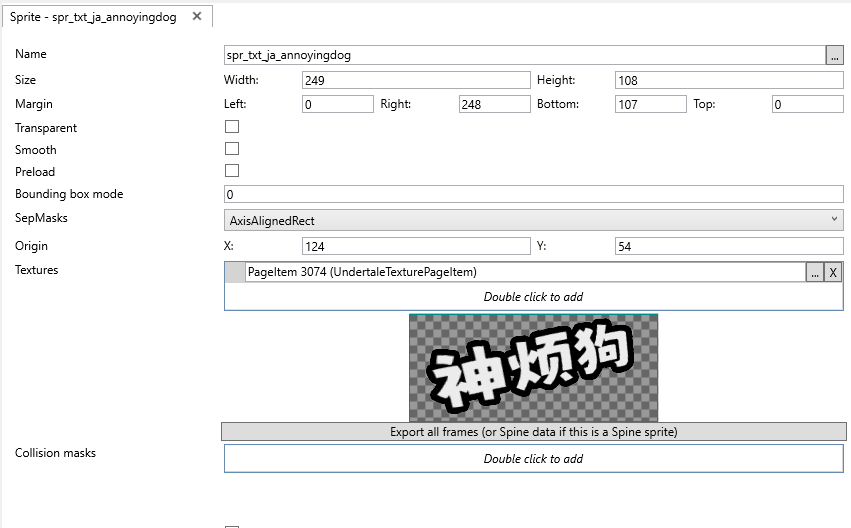Viewport: 851px width, 528px height.
Task: Click Double click to add under Textures
Action: tap(533, 297)
